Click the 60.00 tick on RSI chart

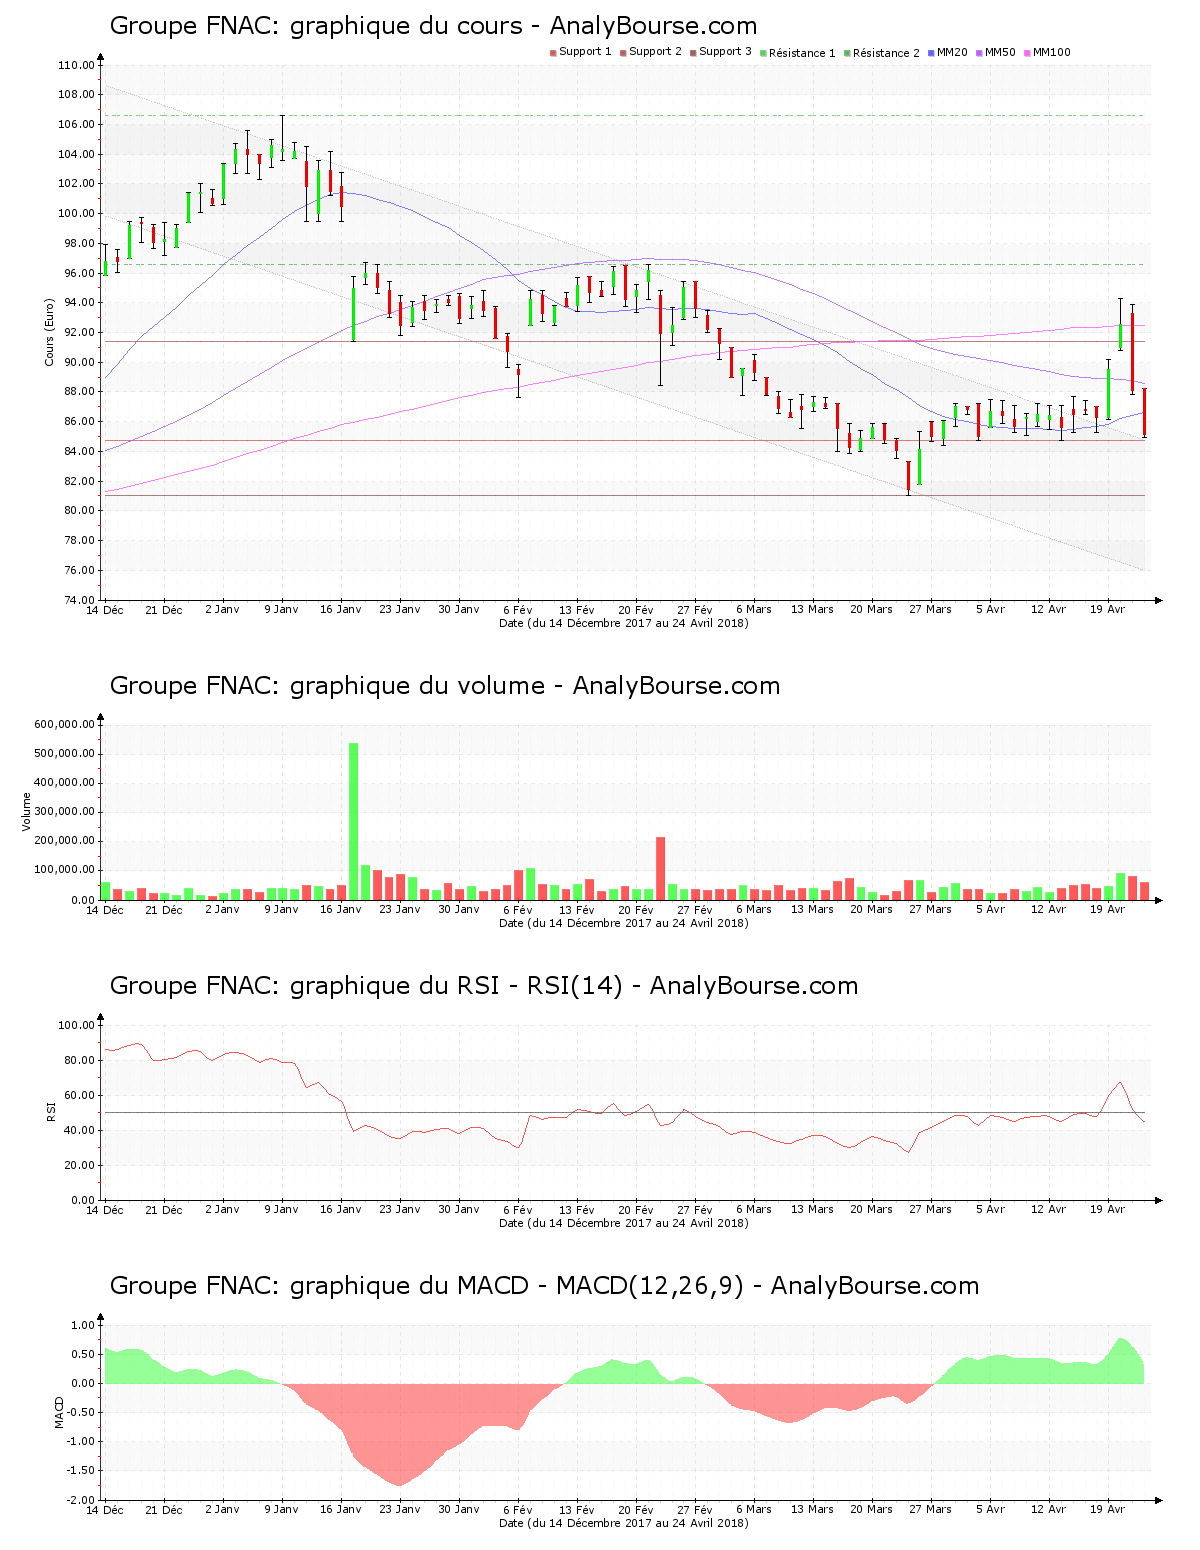79,1095
